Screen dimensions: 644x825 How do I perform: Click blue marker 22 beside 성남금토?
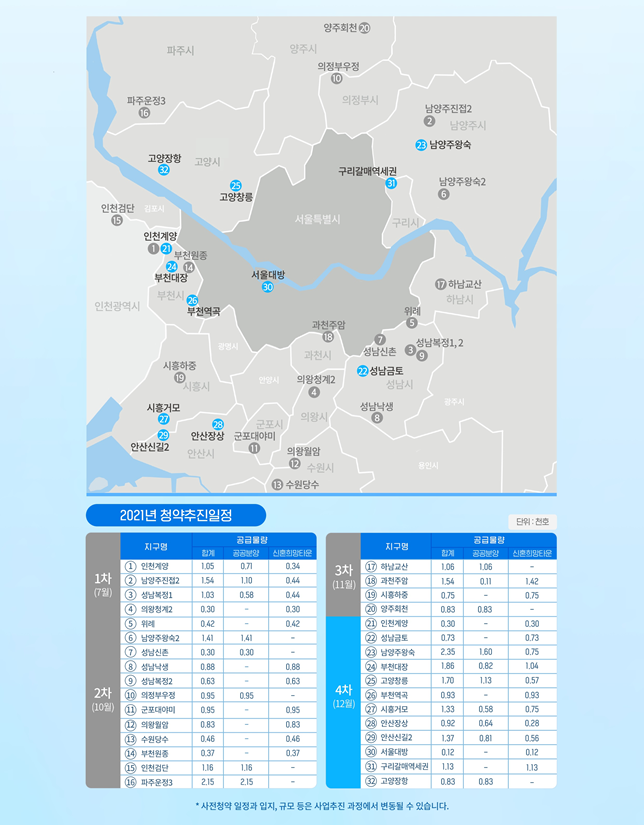click(x=363, y=371)
